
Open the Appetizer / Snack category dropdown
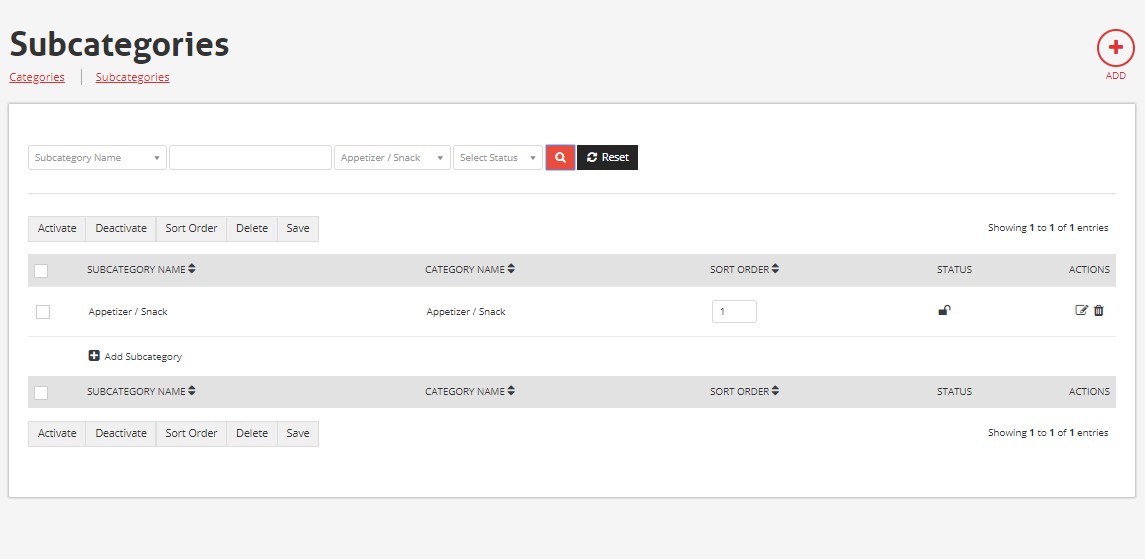pyautogui.click(x=392, y=158)
